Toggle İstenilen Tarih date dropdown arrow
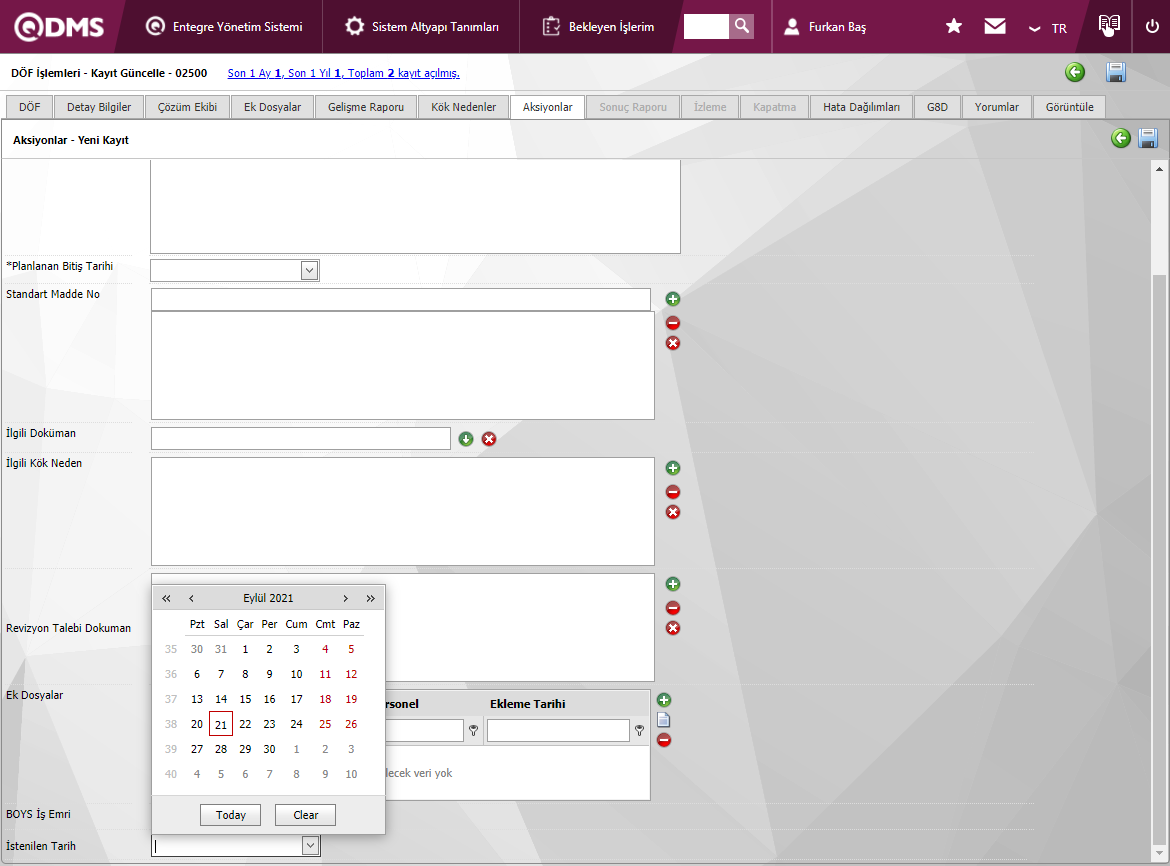Viewport: 1170px width, 866px height. click(310, 845)
